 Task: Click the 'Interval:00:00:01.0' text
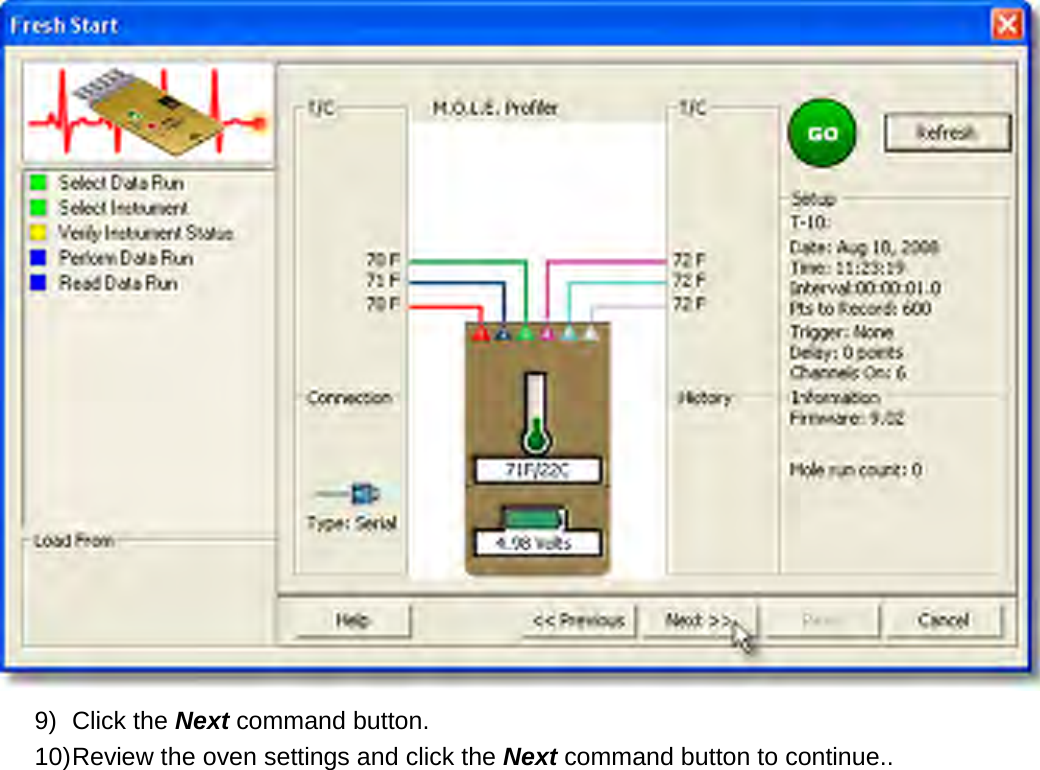pos(865,288)
